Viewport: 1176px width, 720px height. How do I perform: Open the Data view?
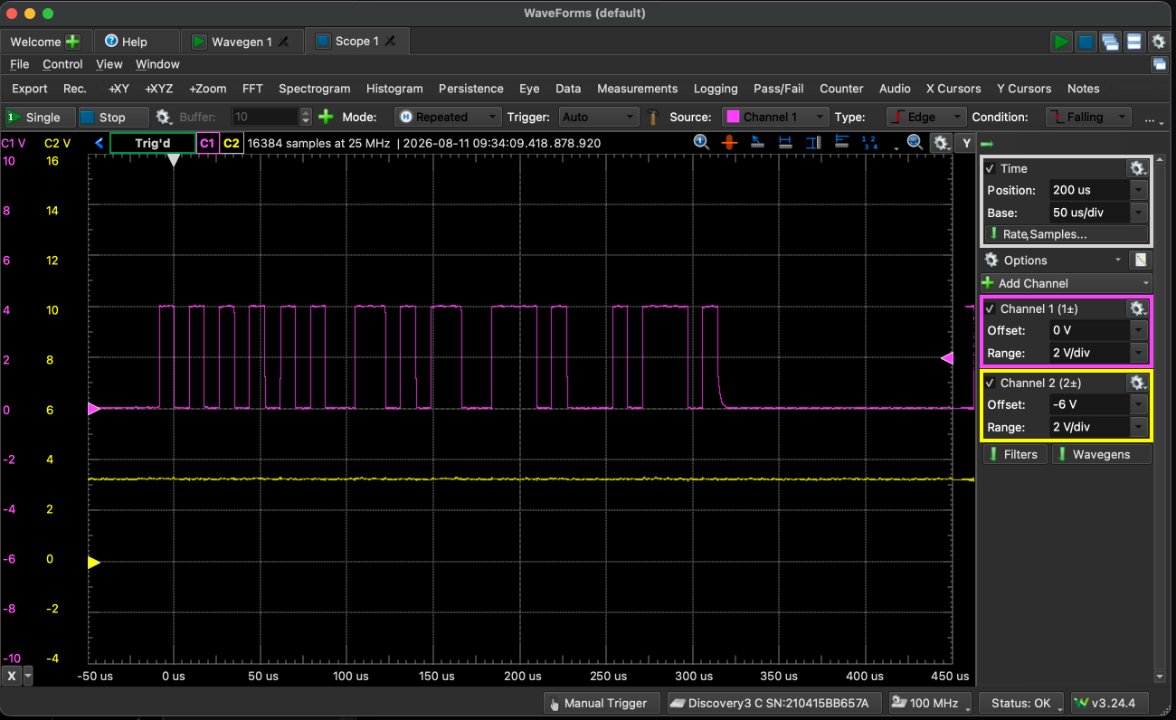(568, 88)
